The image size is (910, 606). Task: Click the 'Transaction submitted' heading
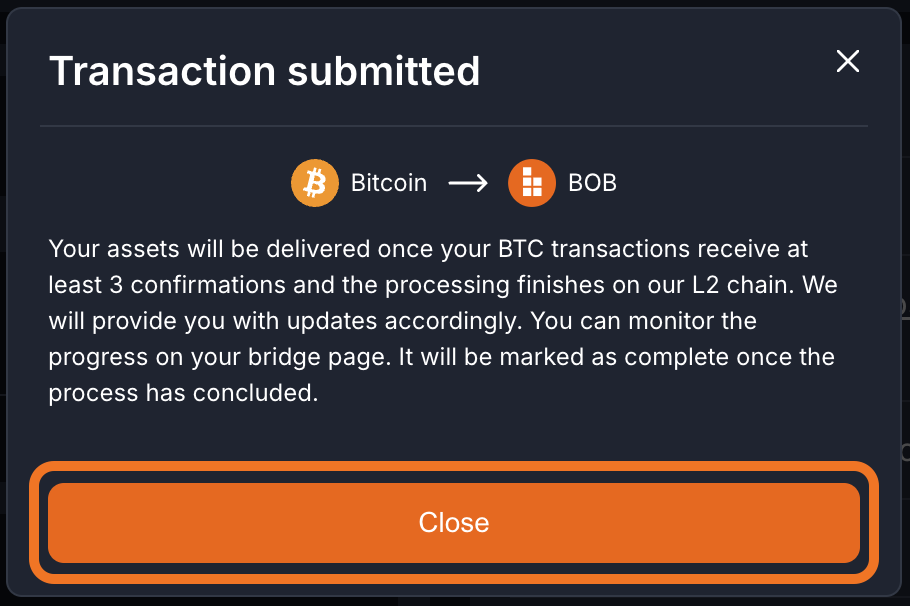coord(265,71)
